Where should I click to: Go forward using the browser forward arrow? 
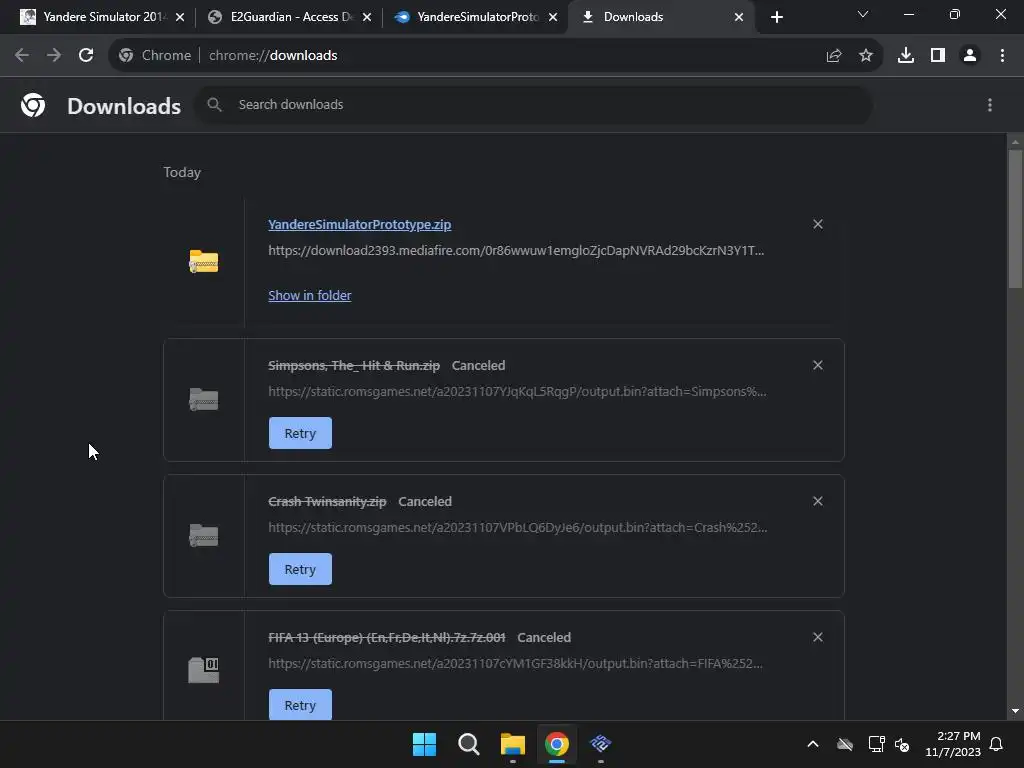[54, 56]
